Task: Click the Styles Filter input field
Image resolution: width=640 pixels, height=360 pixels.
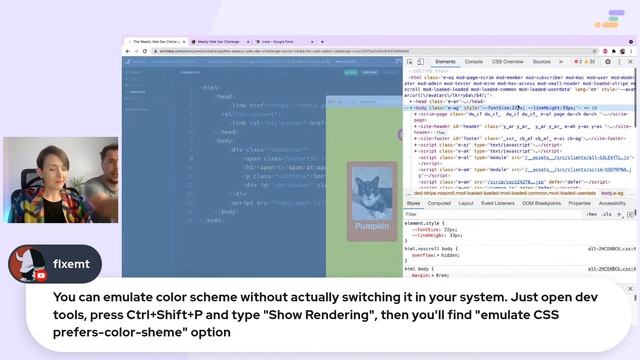Action: click(x=492, y=214)
